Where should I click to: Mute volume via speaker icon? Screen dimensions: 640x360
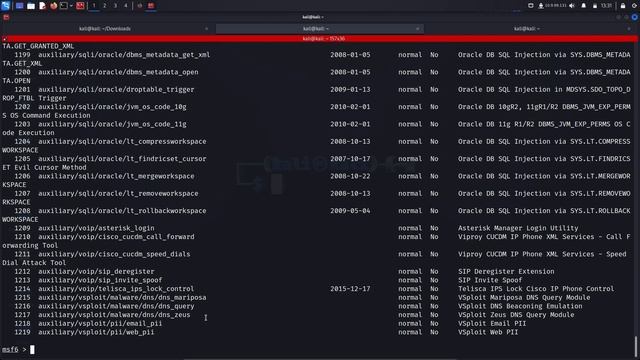coord(572,6)
